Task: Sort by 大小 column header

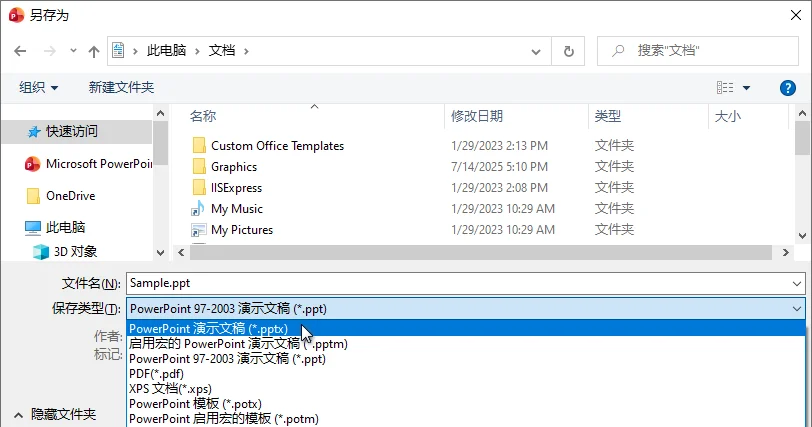Action: click(727, 116)
